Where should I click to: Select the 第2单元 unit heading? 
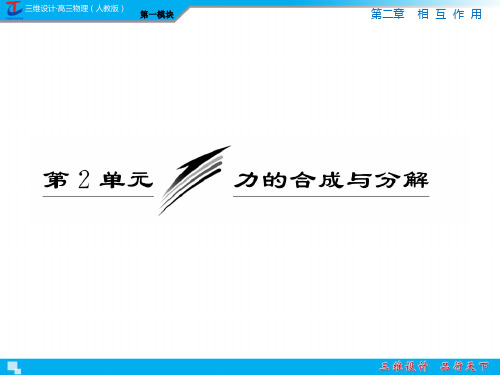click(98, 180)
